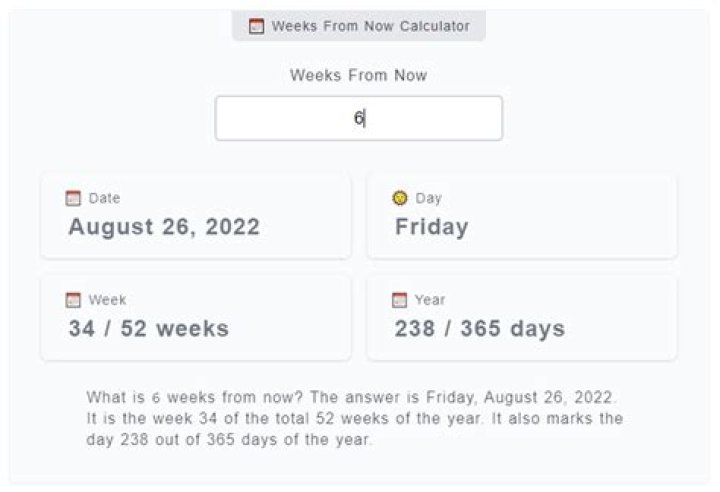Viewport: 720px width, 492px height.
Task: Select the Weeks From Now Calculator tab title
Action: click(370, 26)
